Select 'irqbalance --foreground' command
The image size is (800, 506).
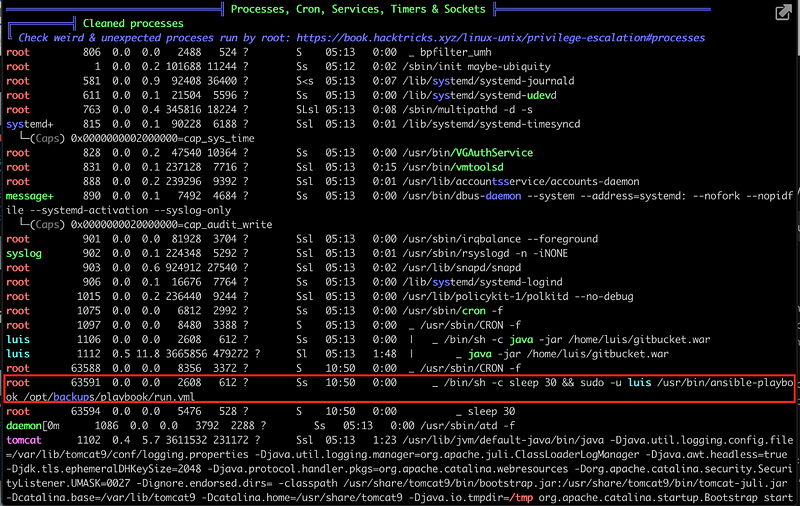[x=500, y=239]
